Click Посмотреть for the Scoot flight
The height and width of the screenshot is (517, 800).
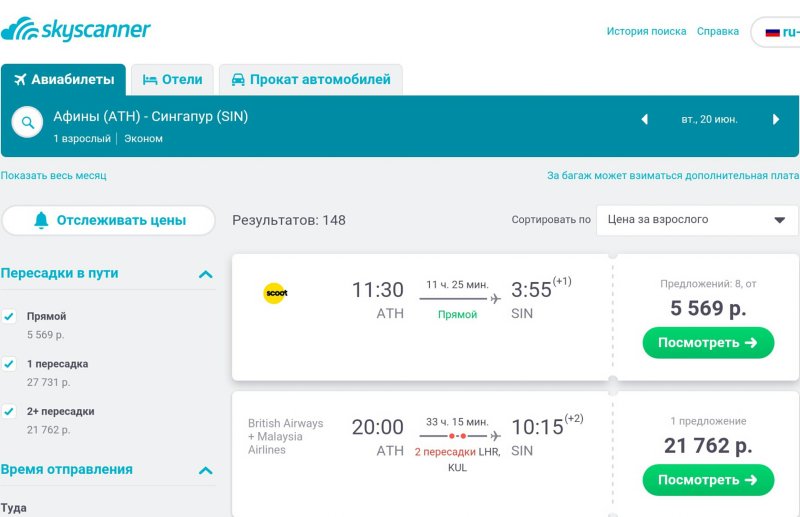pyautogui.click(x=708, y=342)
